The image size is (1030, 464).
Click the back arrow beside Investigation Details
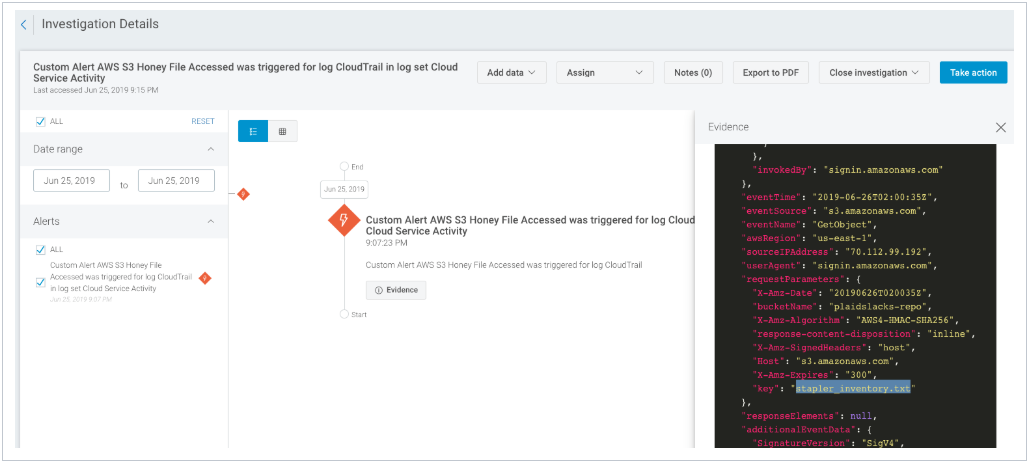coord(24,25)
